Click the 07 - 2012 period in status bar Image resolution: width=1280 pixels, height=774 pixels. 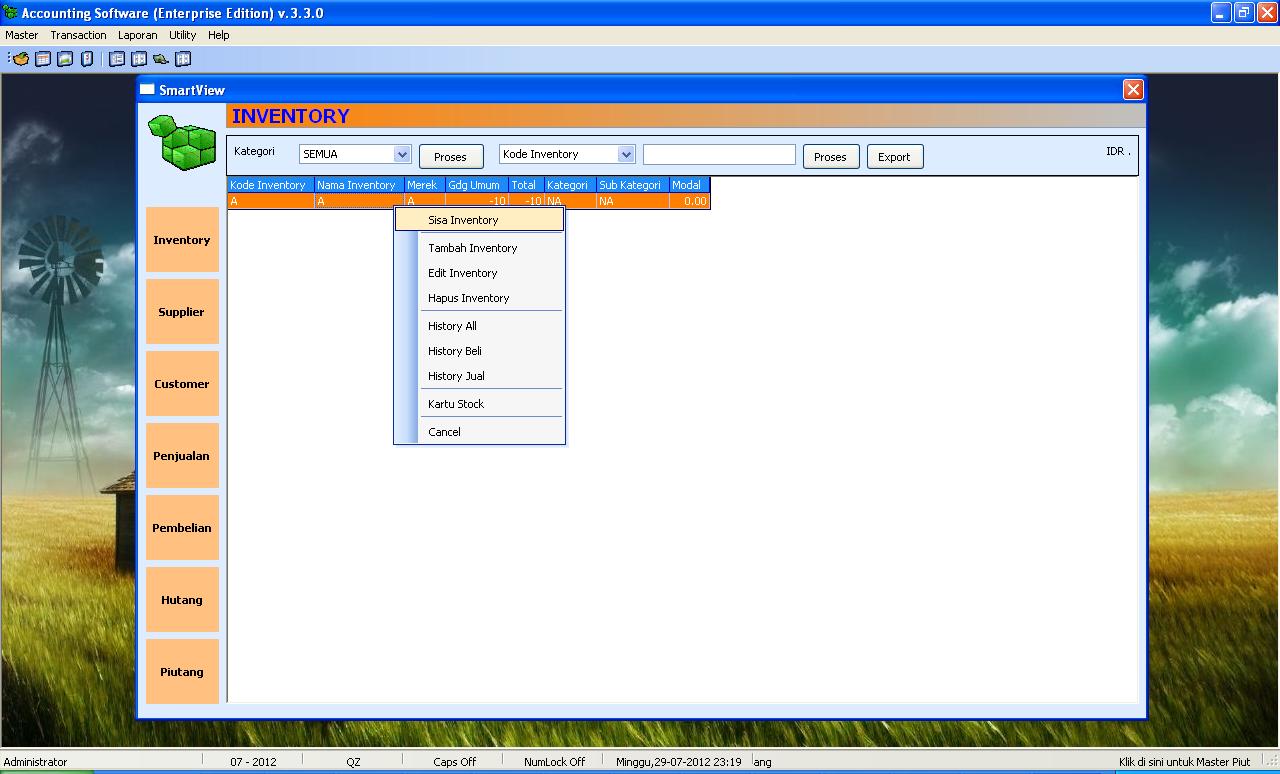tap(253, 762)
